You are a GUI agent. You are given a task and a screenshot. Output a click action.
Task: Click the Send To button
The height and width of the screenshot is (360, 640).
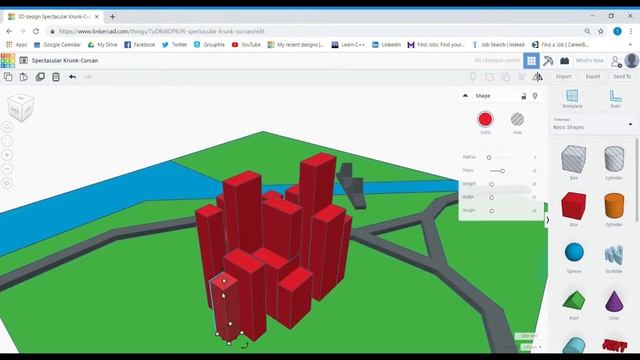pos(622,76)
